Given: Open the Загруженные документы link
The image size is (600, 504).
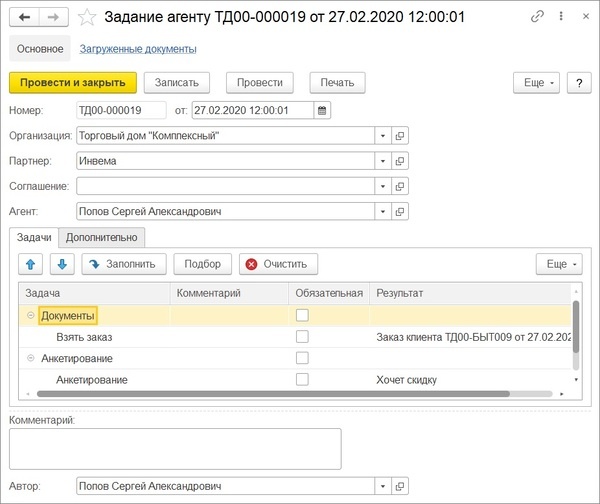Looking at the screenshot, I should pos(138,49).
